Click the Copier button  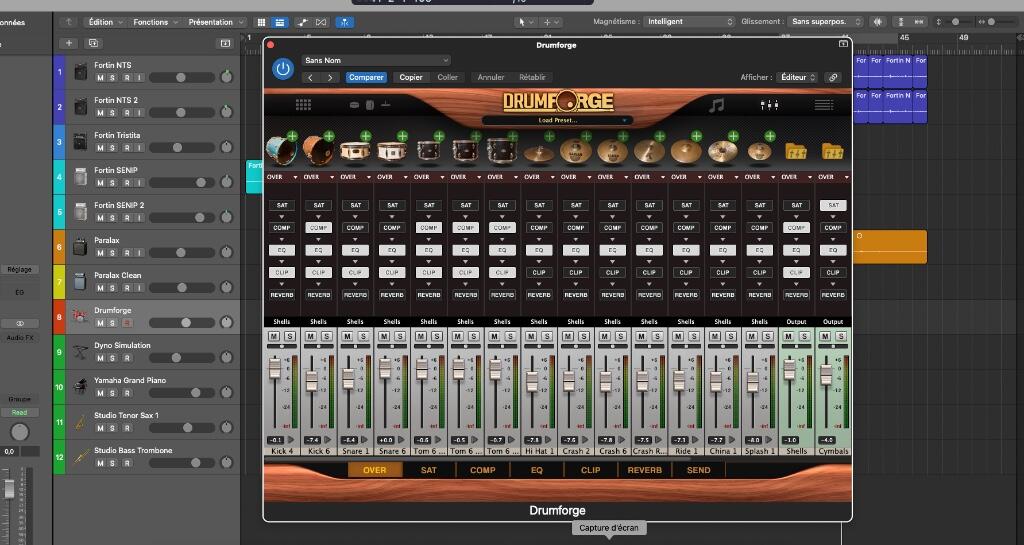click(x=411, y=77)
